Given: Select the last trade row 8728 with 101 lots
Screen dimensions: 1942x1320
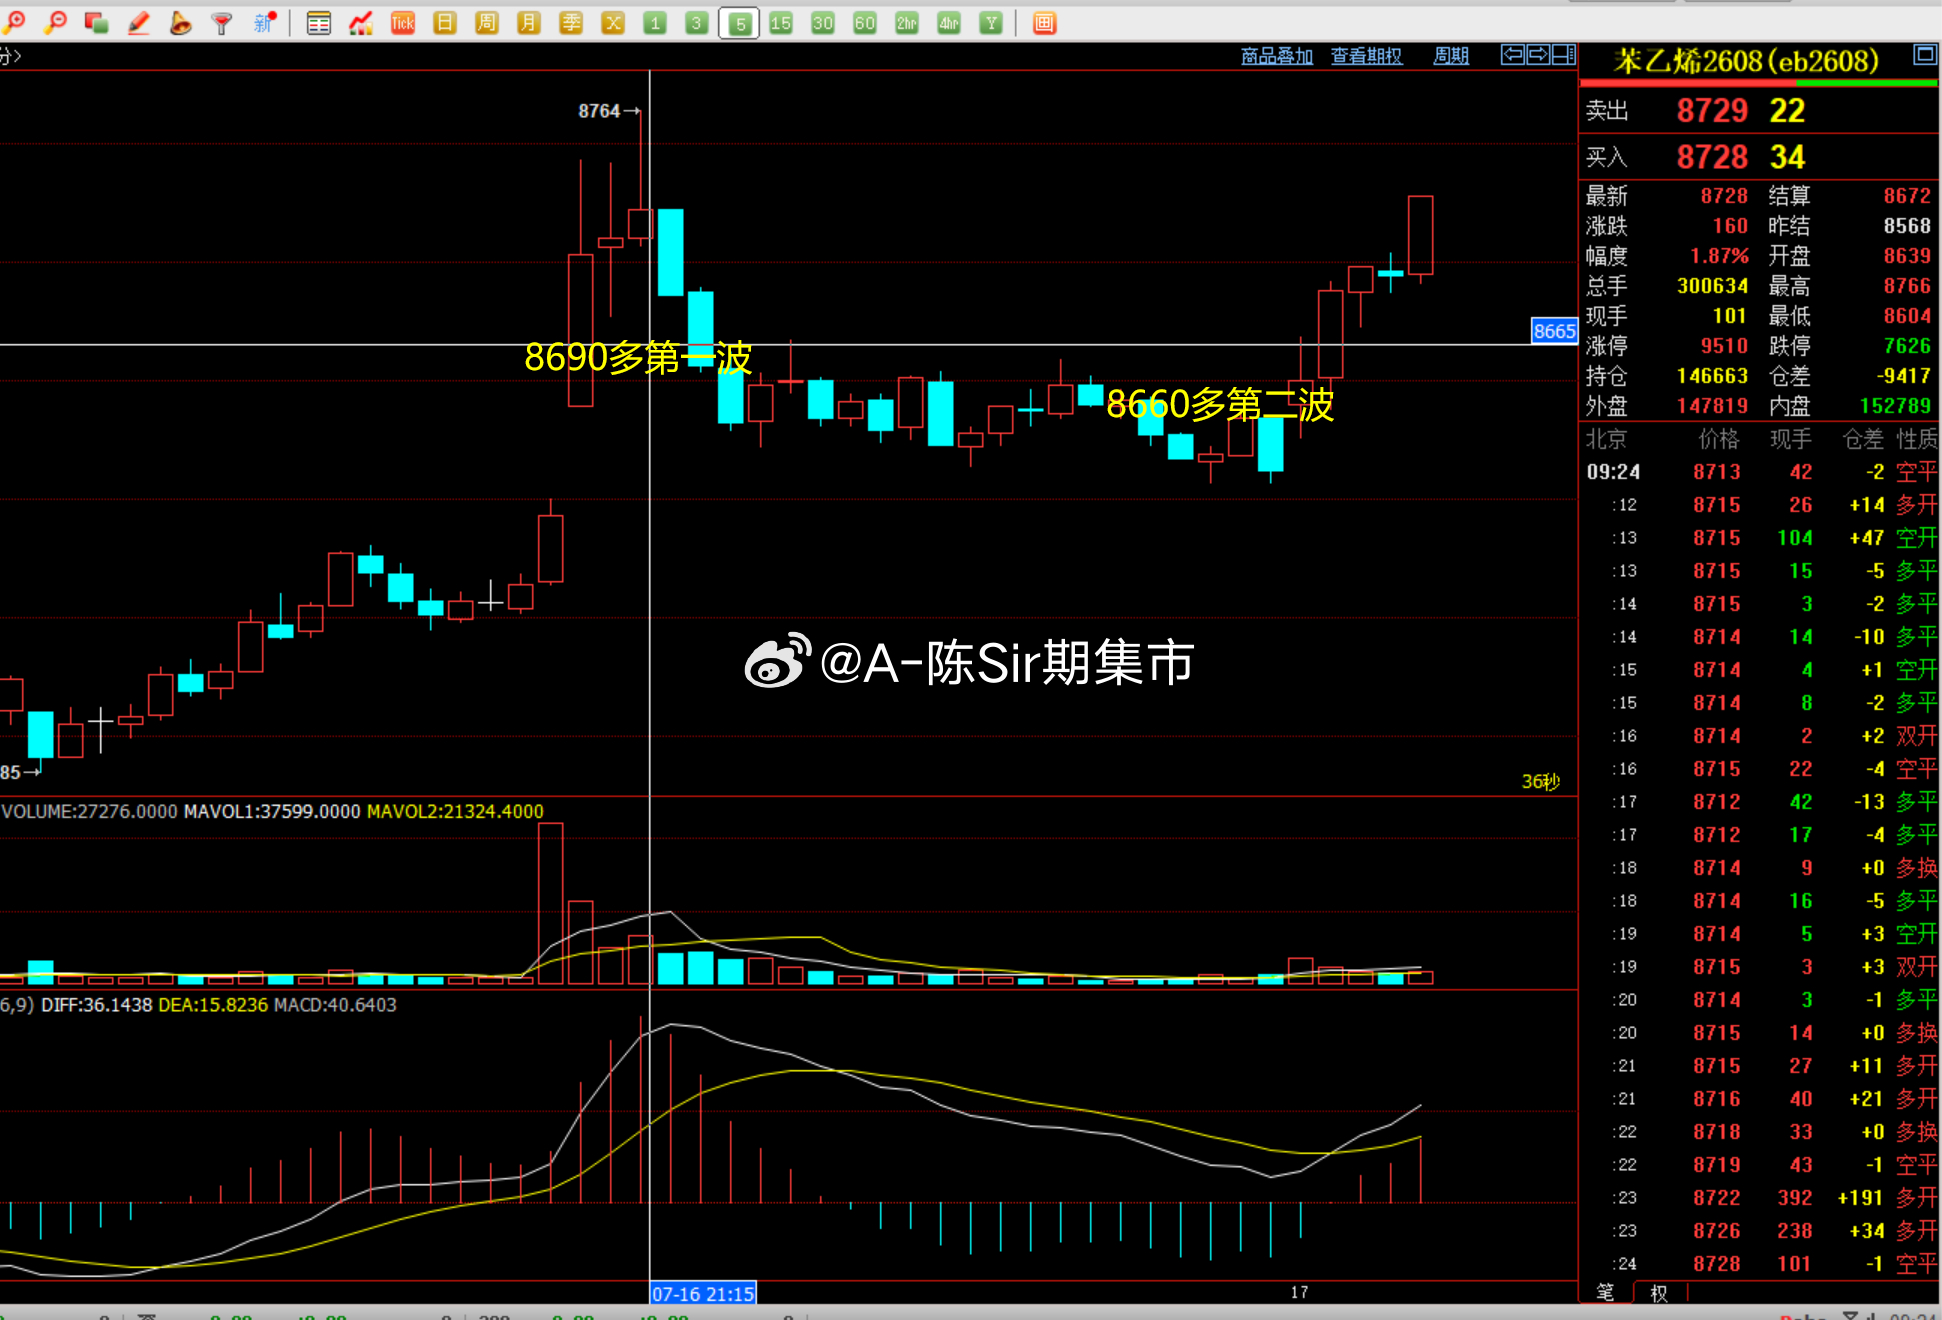Looking at the screenshot, I should coord(1760,1264).
